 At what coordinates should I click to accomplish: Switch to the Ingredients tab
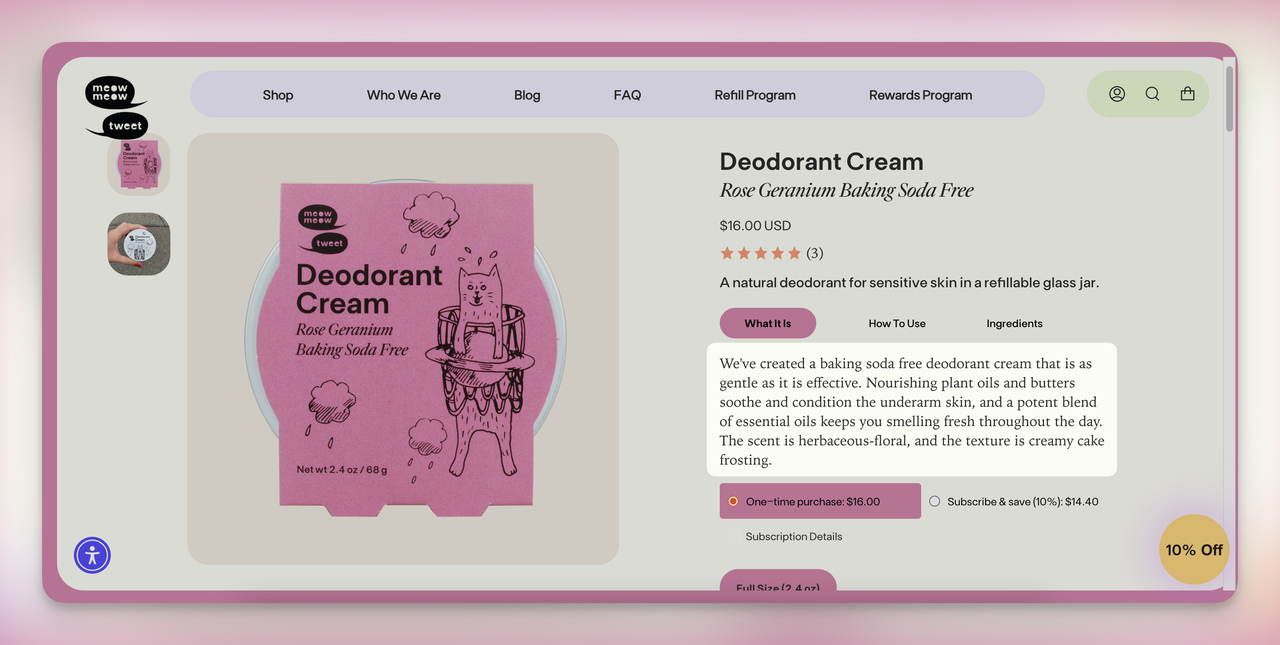1014,323
